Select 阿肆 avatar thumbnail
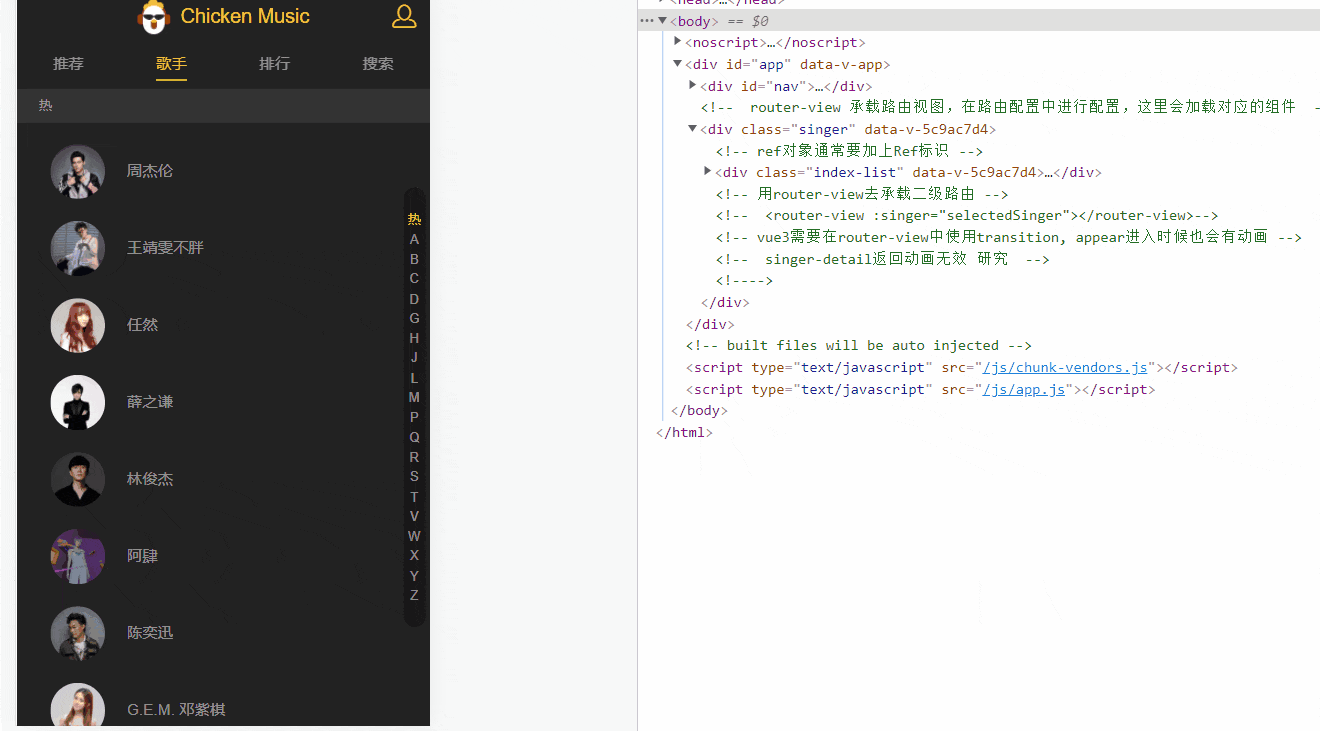Viewport: 1320px width, 731px height. pos(78,556)
